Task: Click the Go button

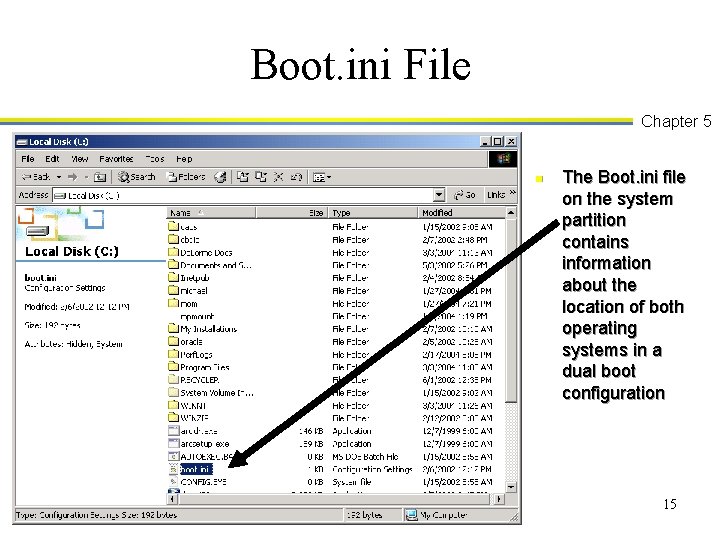Action: 464,195
